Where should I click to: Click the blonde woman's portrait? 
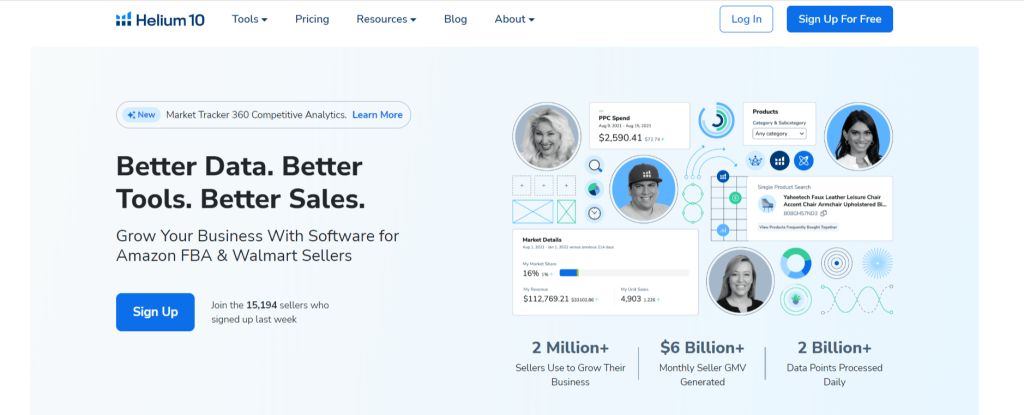click(547, 136)
